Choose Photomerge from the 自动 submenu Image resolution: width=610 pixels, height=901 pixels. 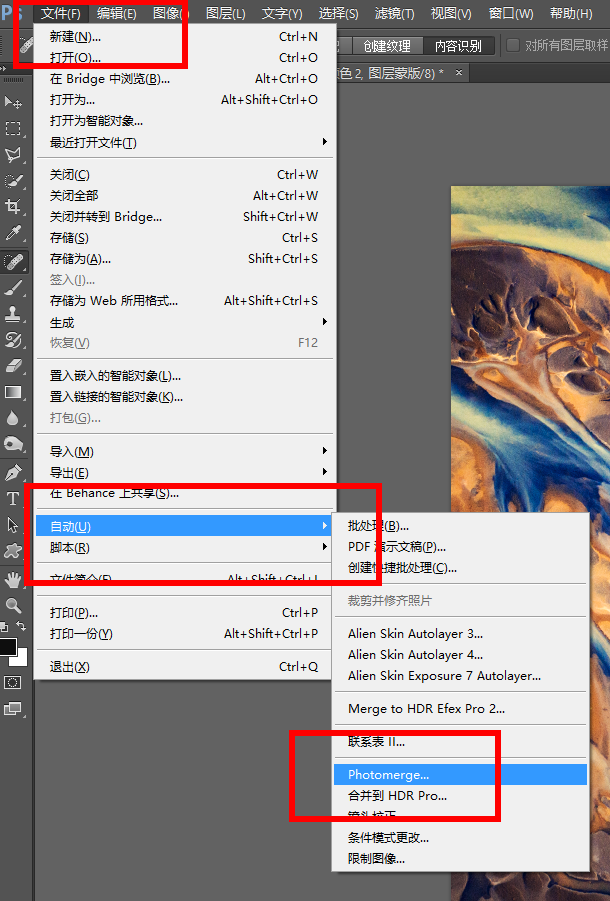388,774
